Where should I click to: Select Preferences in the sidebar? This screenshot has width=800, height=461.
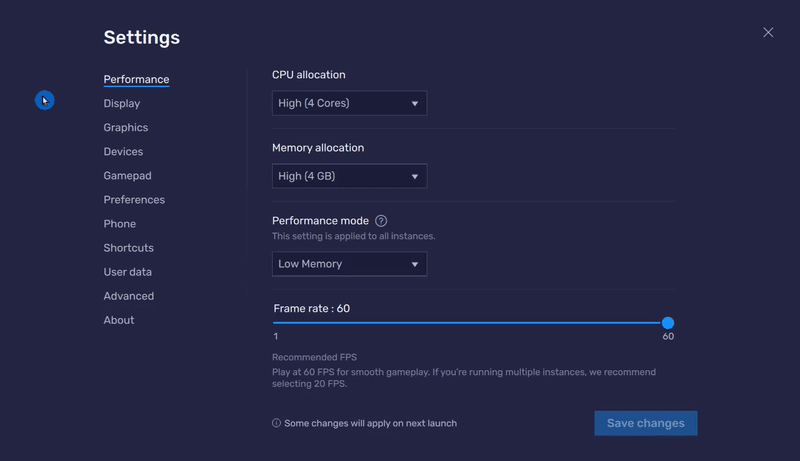pyautogui.click(x=134, y=200)
